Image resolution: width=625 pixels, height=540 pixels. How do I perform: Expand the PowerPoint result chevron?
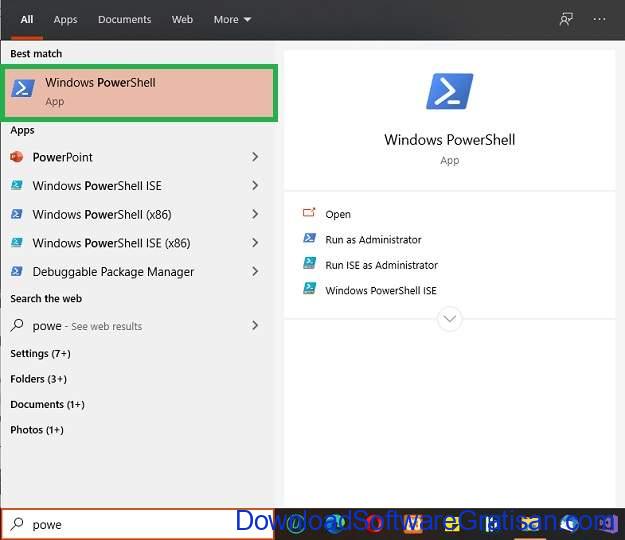click(255, 157)
